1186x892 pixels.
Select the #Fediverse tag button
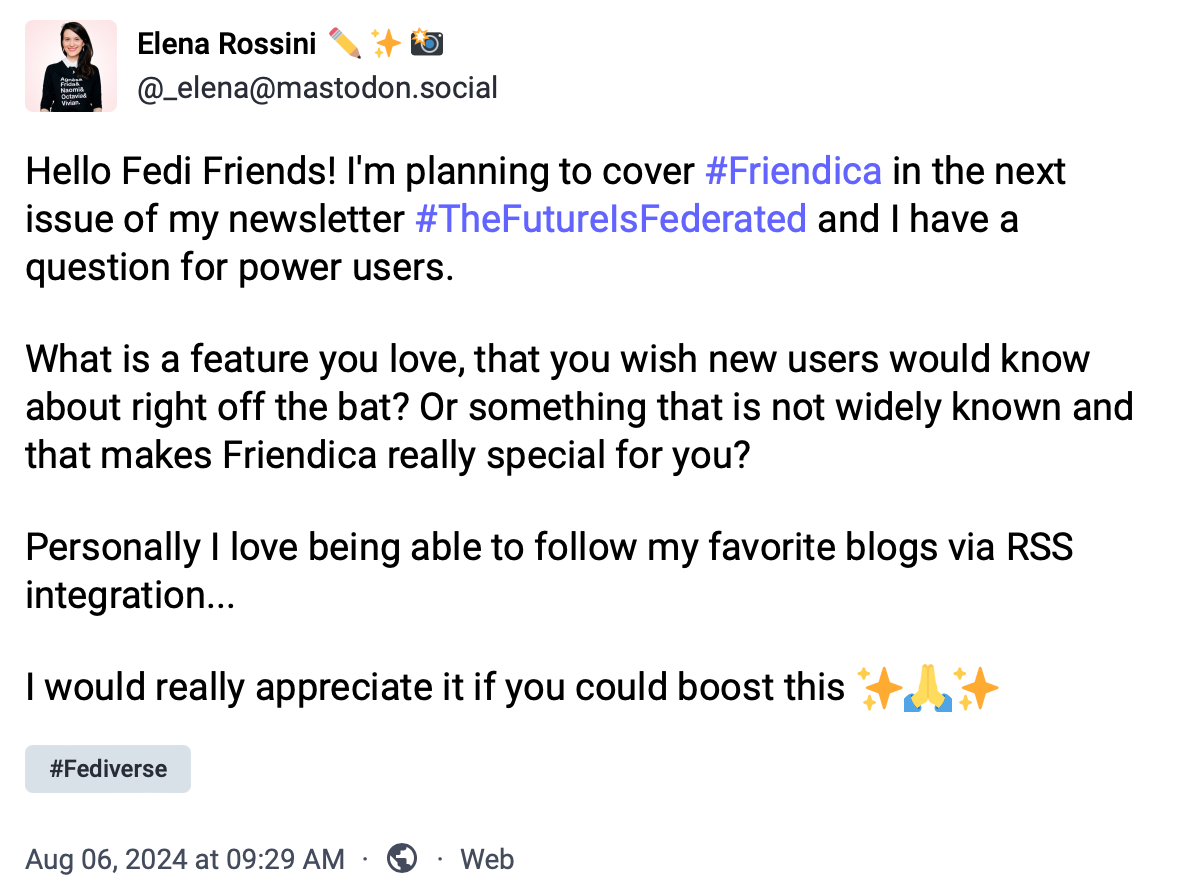click(108, 769)
